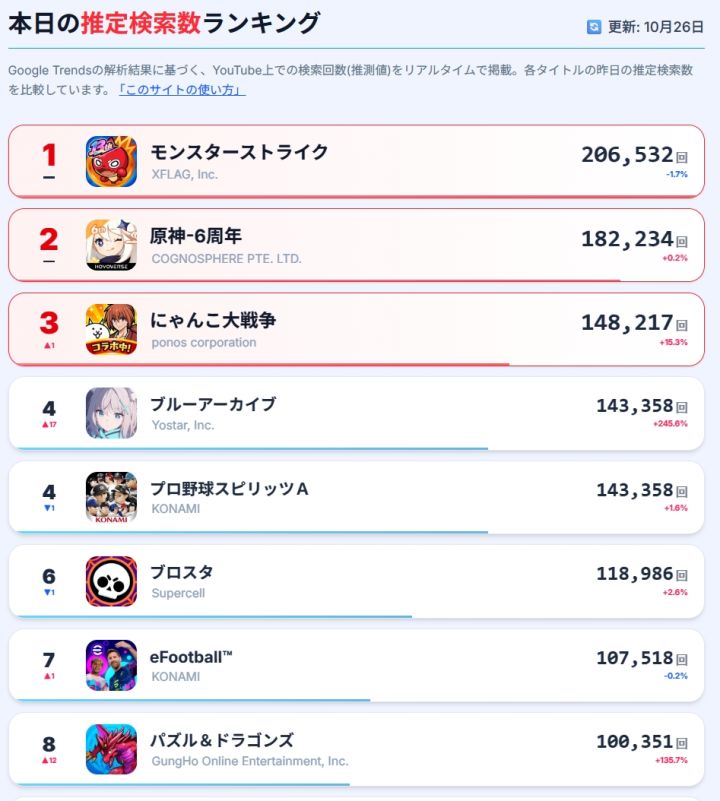Click the モンスターストライク title text
Screen dimensions: 720x801
(x=239, y=152)
